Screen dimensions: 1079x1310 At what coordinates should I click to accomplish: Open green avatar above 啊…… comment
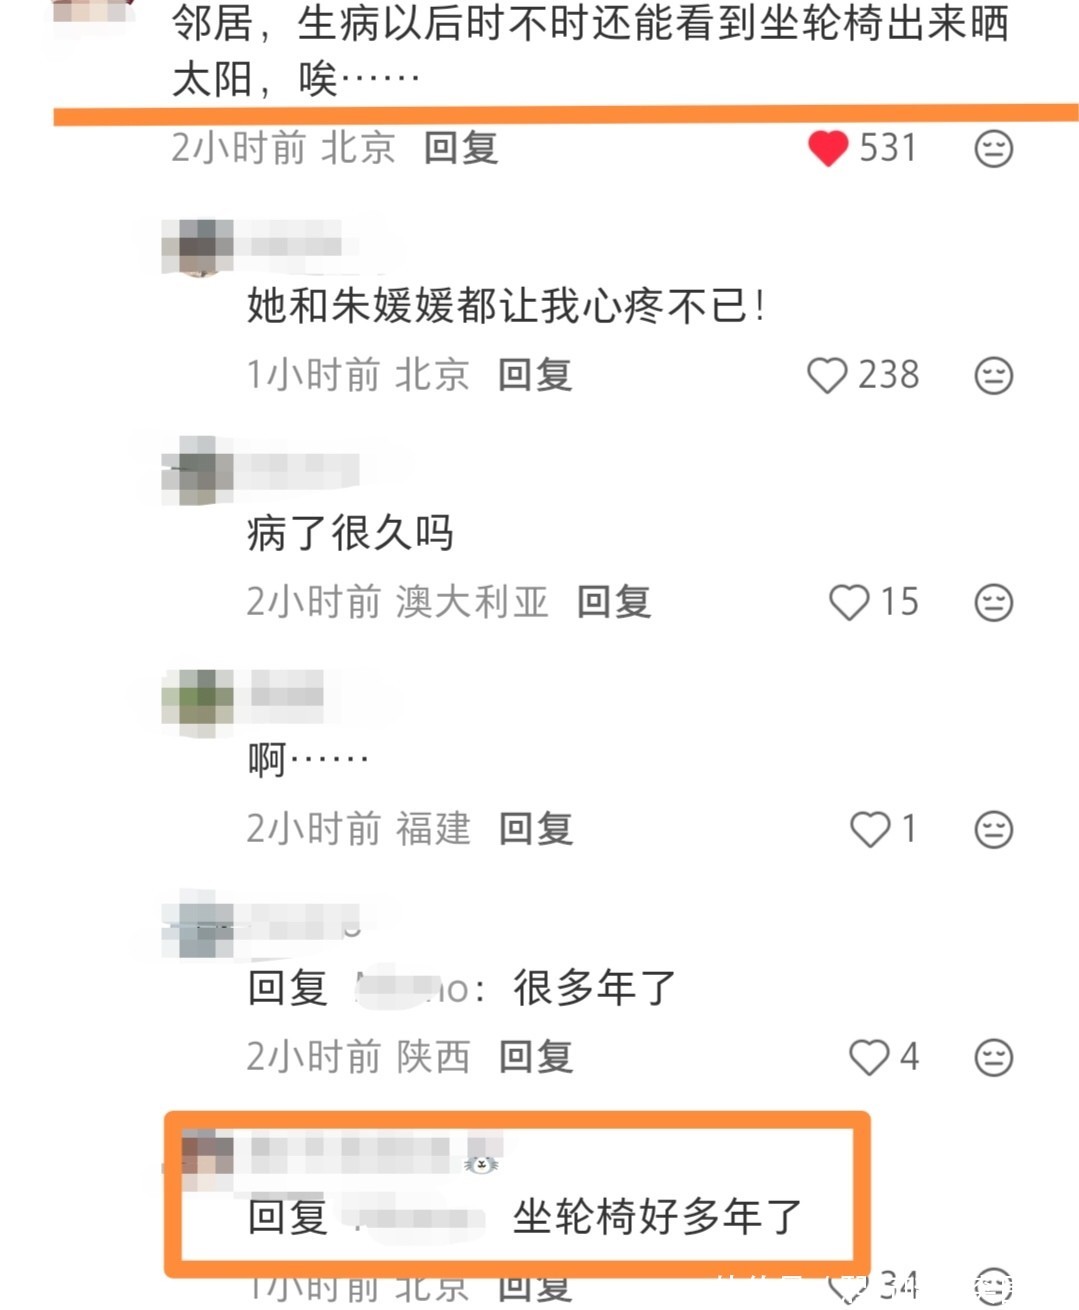click(197, 702)
